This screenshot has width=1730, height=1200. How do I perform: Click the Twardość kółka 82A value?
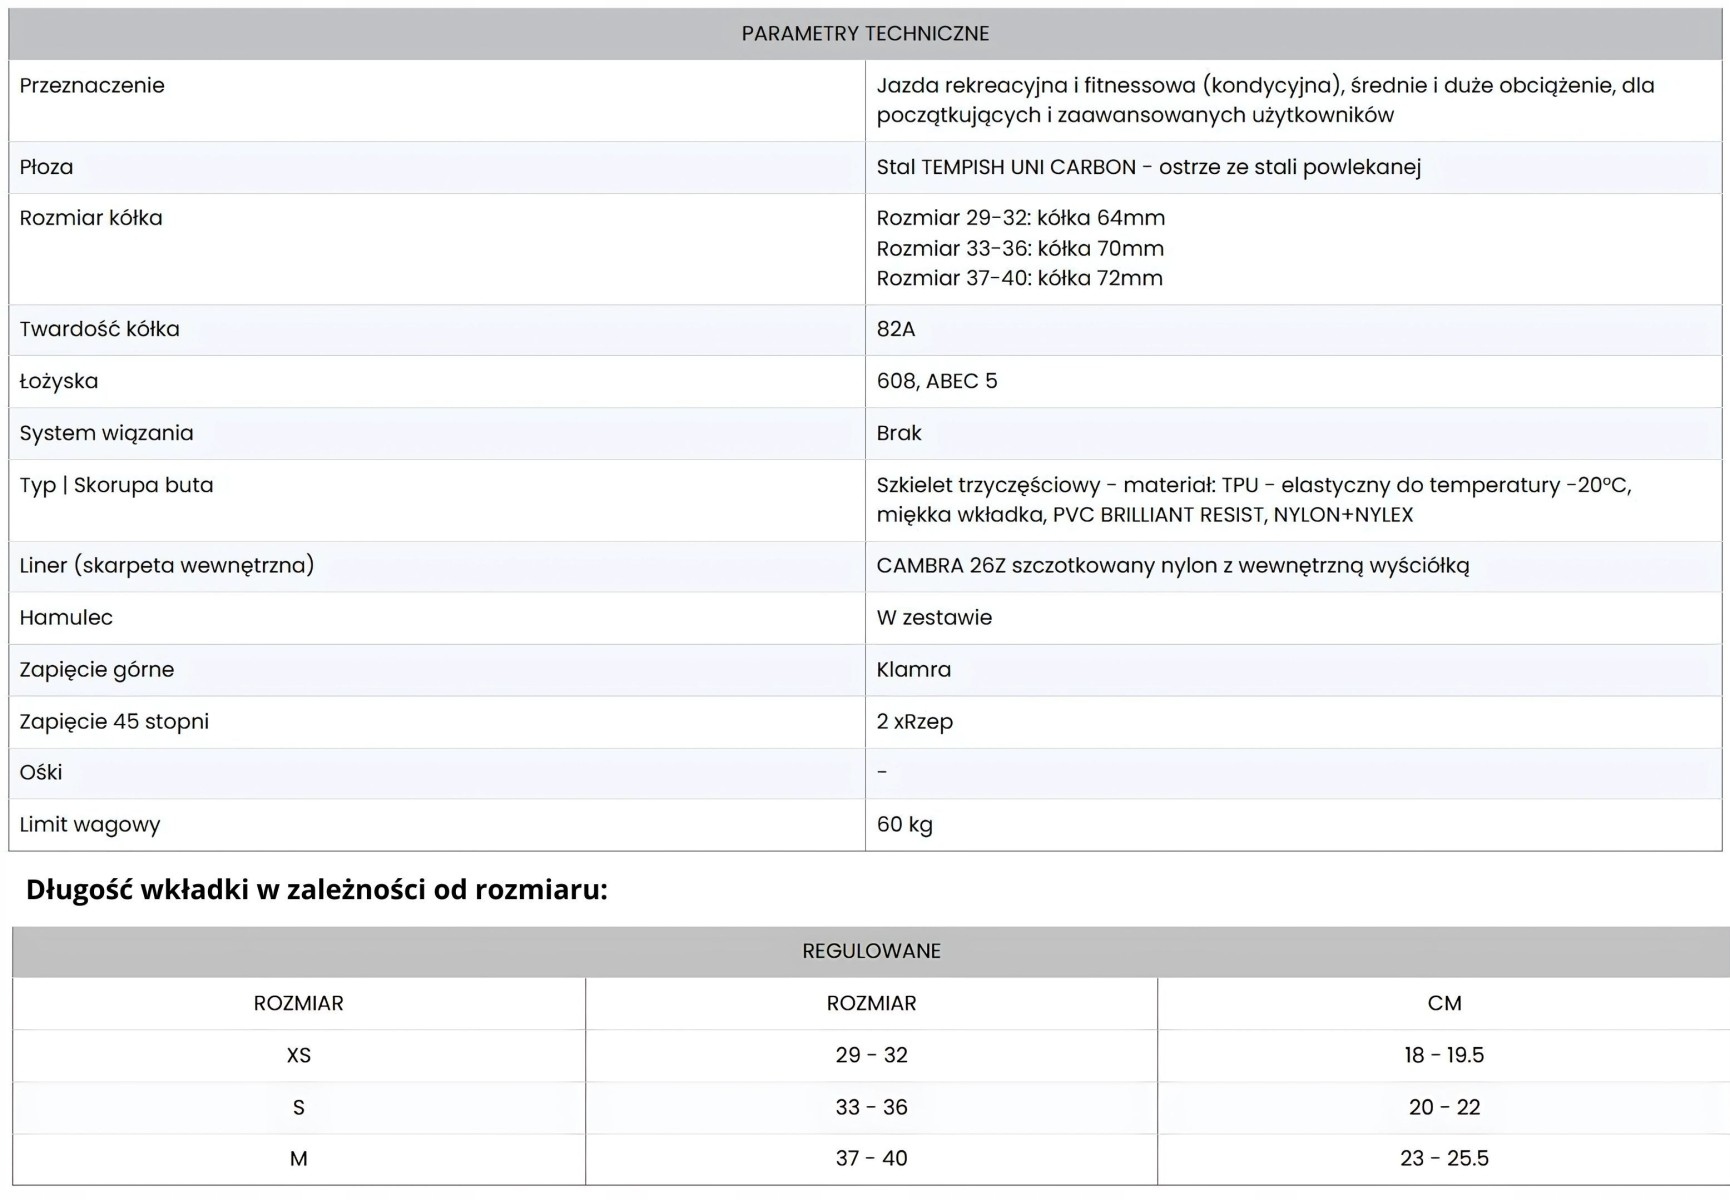896,329
